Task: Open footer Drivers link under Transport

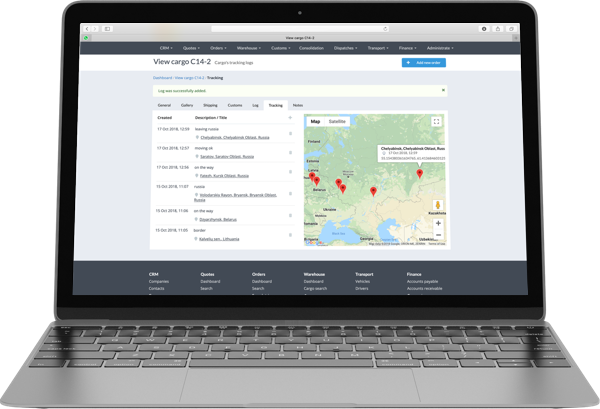Action: pyautogui.click(x=362, y=288)
